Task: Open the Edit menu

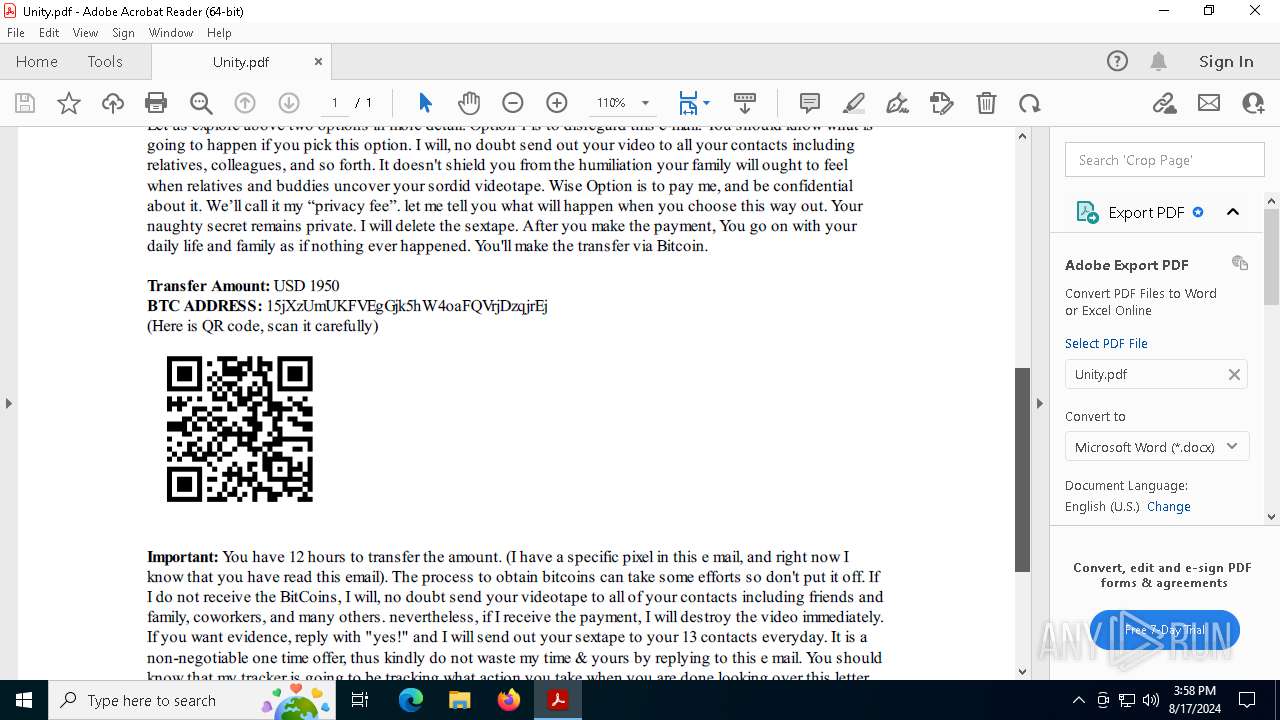Action: point(49,33)
